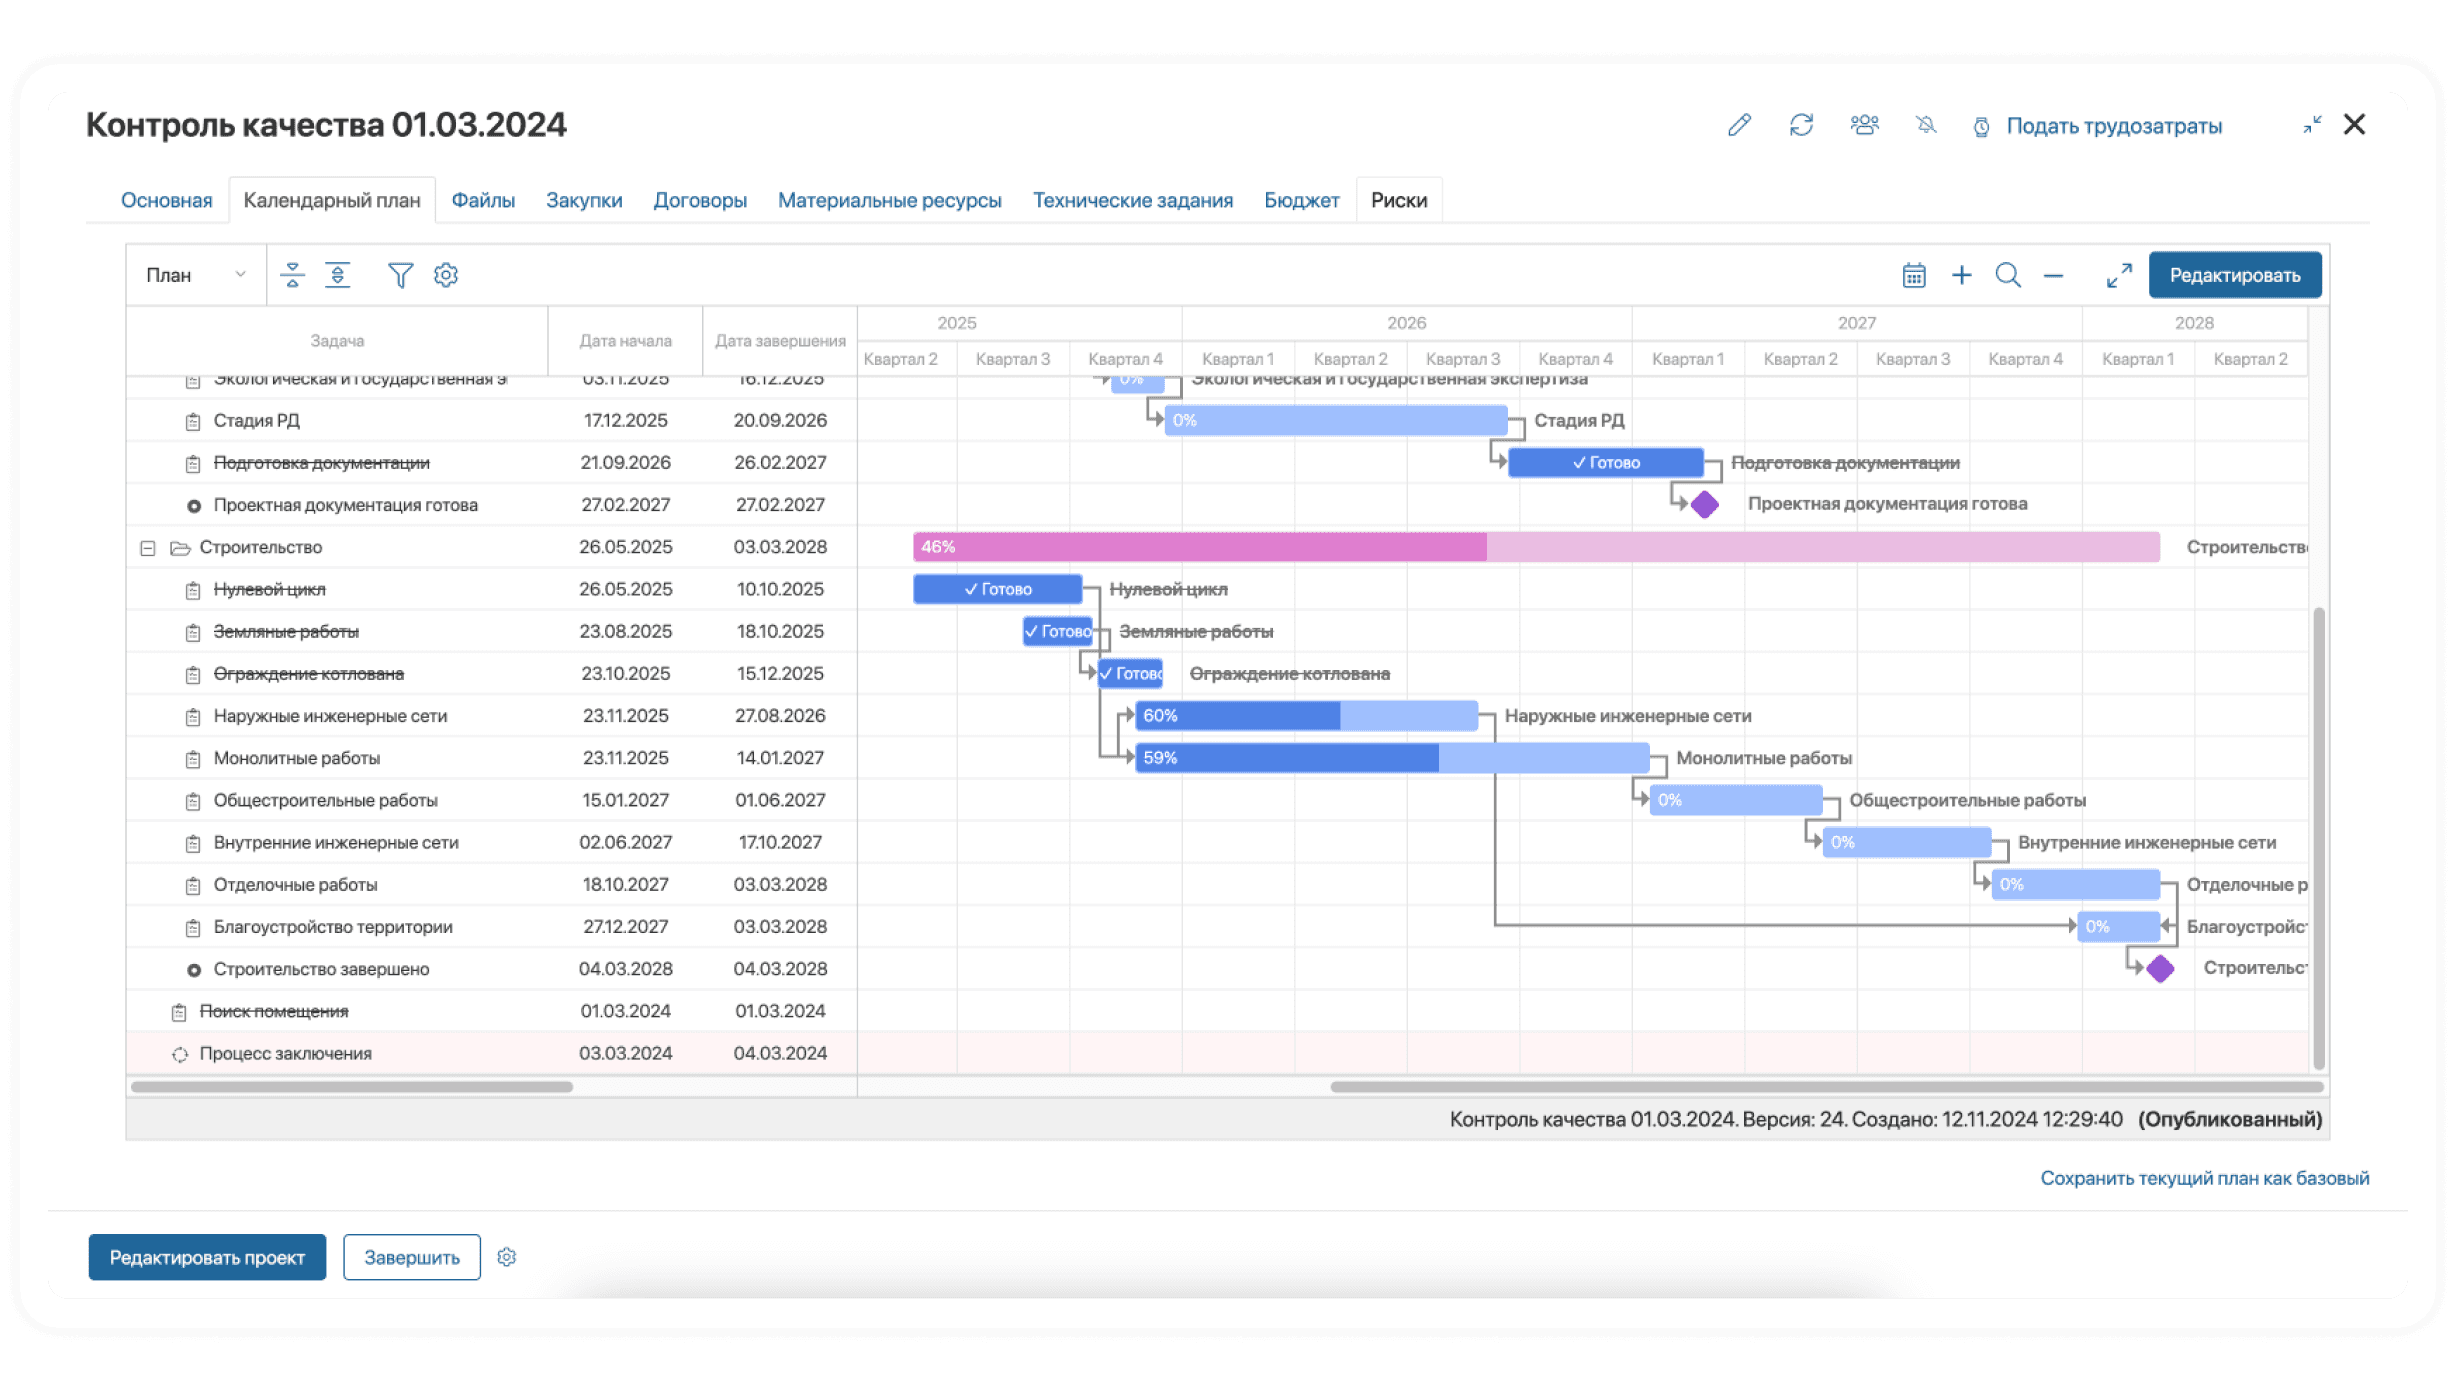Click the Редактировать проект button

pyautogui.click(x=207, y=1257)
